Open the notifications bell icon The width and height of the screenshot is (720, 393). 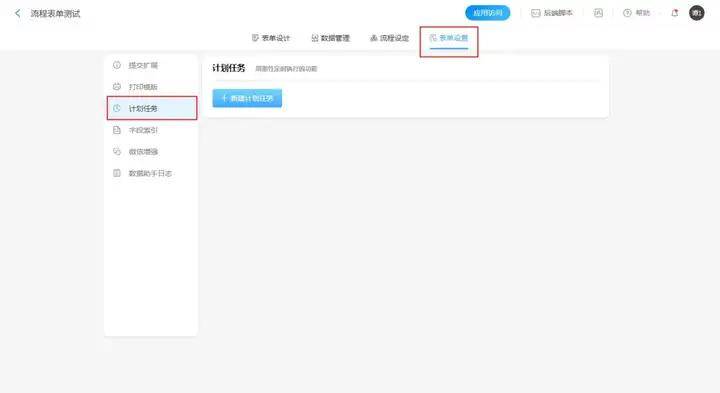675,13
